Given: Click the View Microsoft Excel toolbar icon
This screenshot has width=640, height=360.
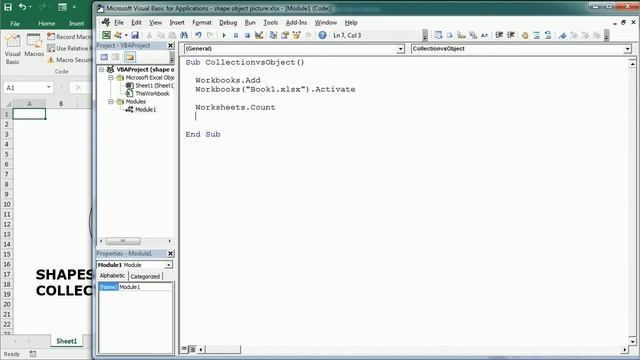Looking at the screenshot, I should [106, 36].
